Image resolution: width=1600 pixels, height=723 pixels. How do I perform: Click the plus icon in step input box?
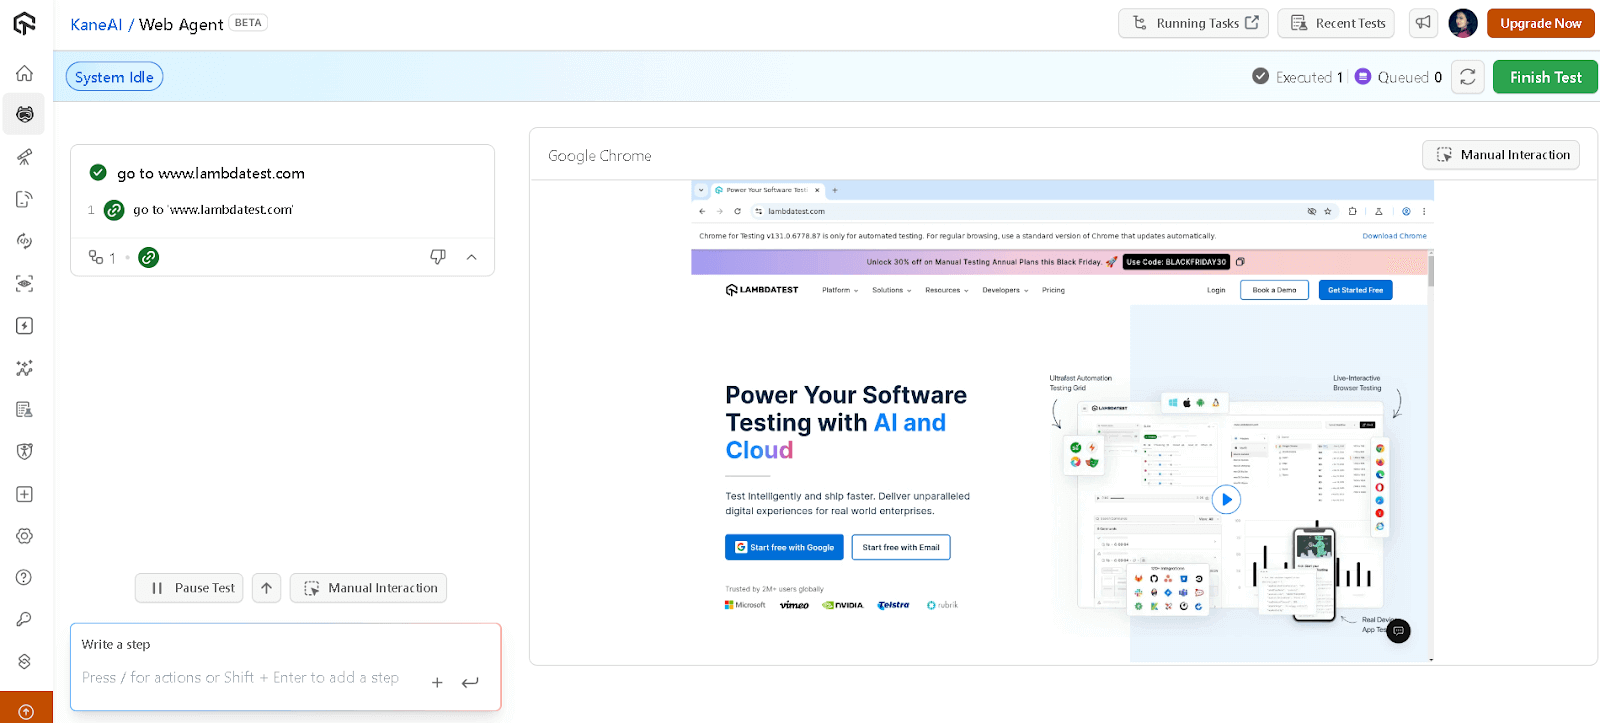(437, 682)
